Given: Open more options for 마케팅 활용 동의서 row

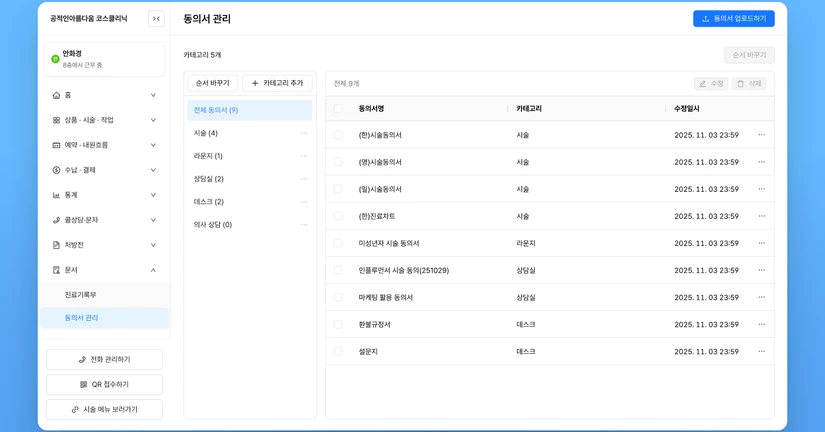Looking at the screenshot, I should click(761, 297).
